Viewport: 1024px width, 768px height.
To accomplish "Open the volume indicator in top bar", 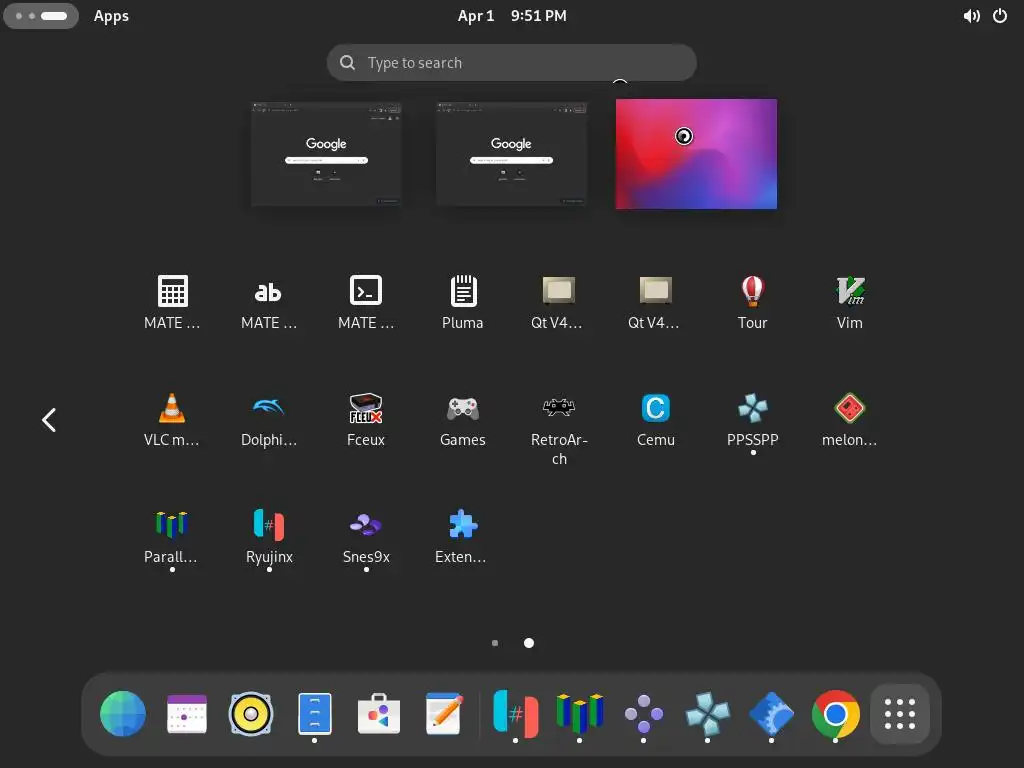I will 971,16.
